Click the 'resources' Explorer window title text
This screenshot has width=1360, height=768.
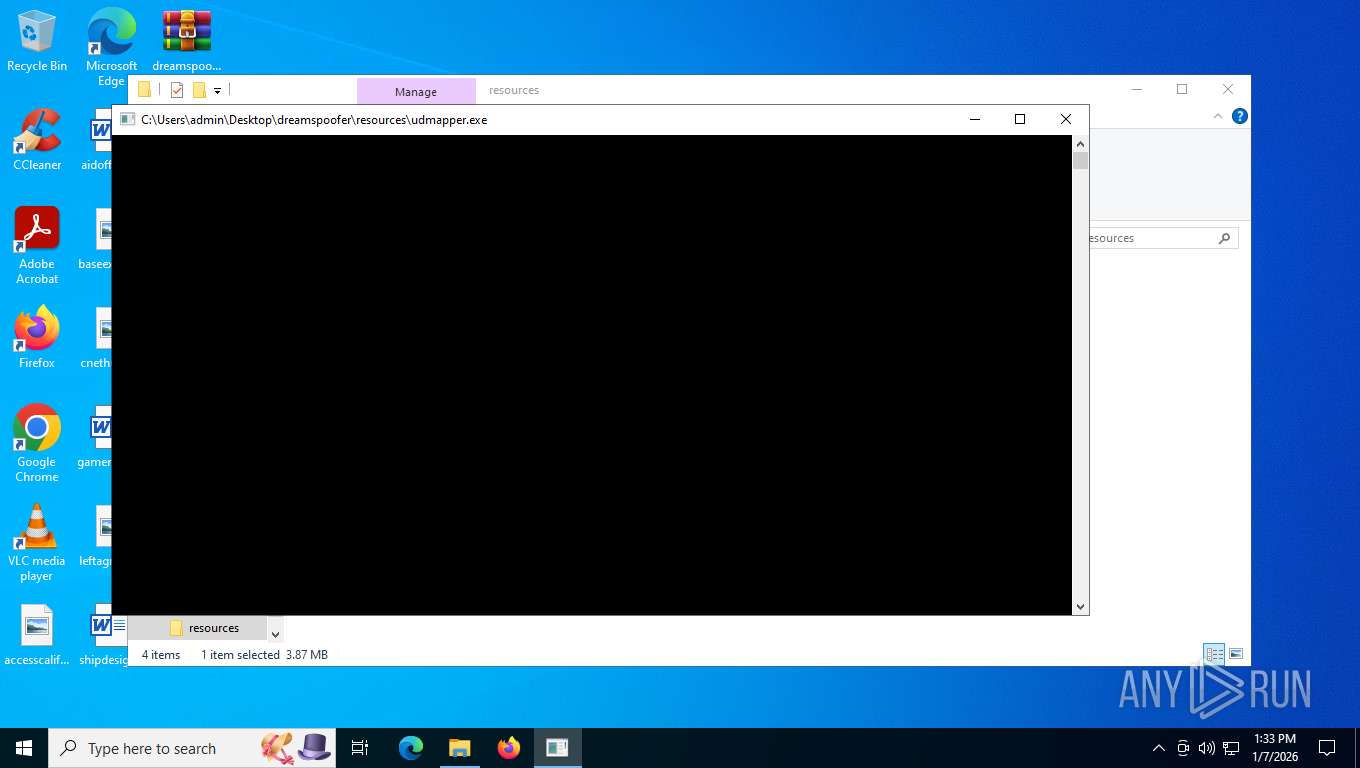pyautogui.click(x=514, y=90)
